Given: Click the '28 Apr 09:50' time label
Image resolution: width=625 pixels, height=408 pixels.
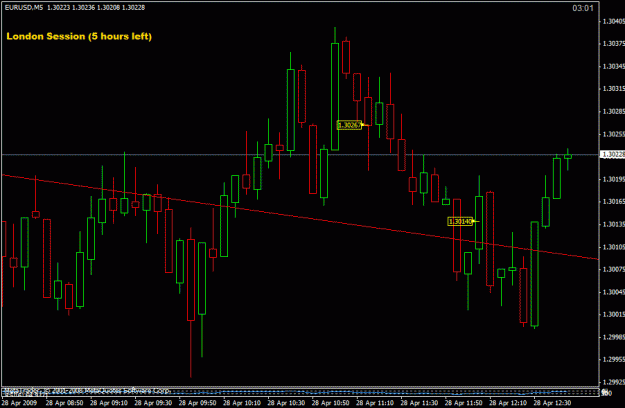Looking at the screenshot, I should pos(197,403).
